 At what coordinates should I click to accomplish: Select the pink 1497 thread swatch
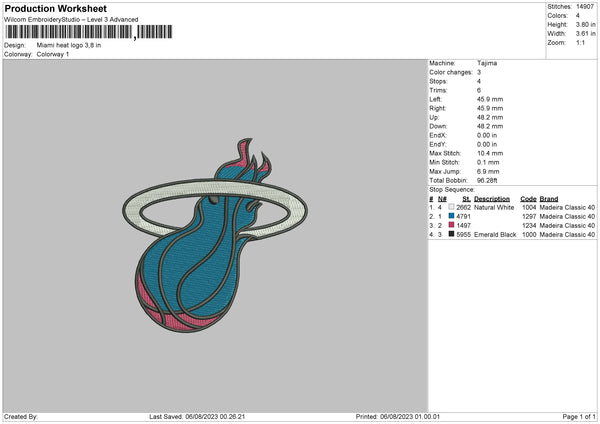pyautogui.click(x=451, y=225)
